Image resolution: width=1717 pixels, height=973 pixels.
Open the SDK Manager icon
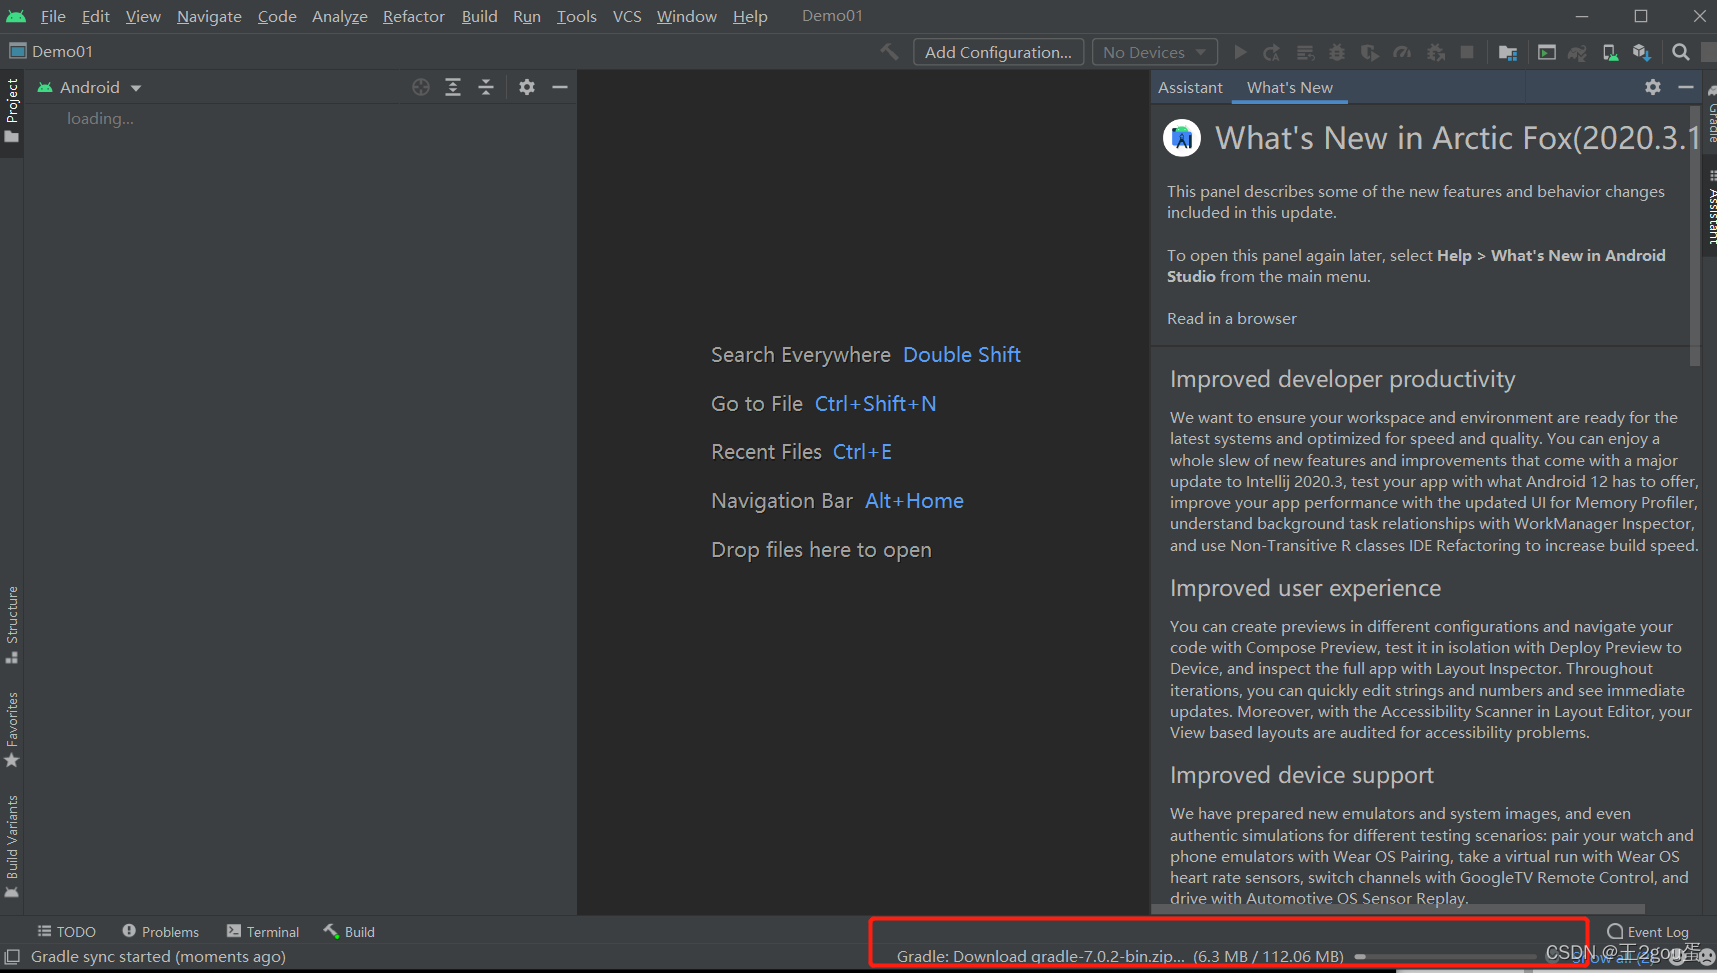1641,52
